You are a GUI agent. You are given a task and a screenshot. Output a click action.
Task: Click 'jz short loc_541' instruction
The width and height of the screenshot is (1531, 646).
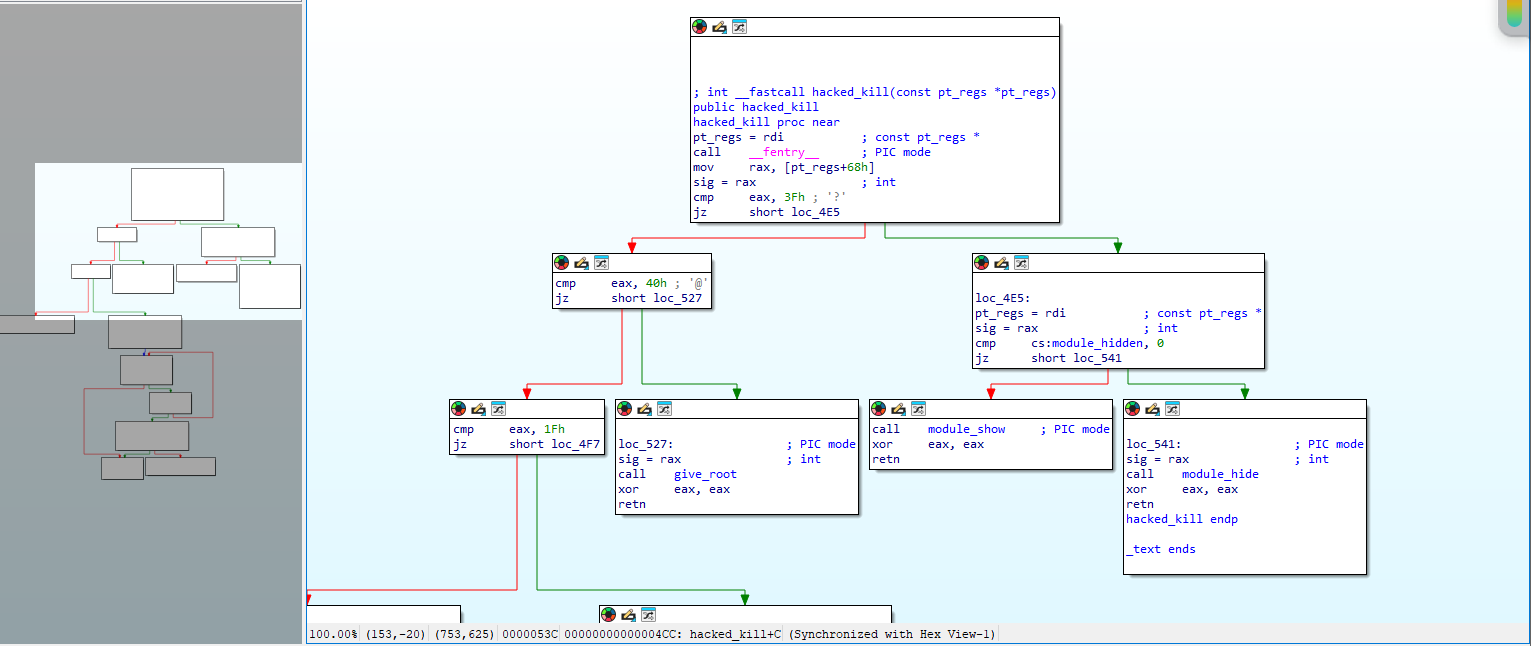(x=1048, y=358)
